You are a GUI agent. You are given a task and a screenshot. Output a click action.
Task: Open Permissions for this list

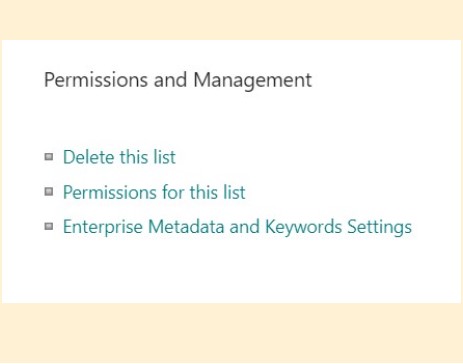(154, 192)
